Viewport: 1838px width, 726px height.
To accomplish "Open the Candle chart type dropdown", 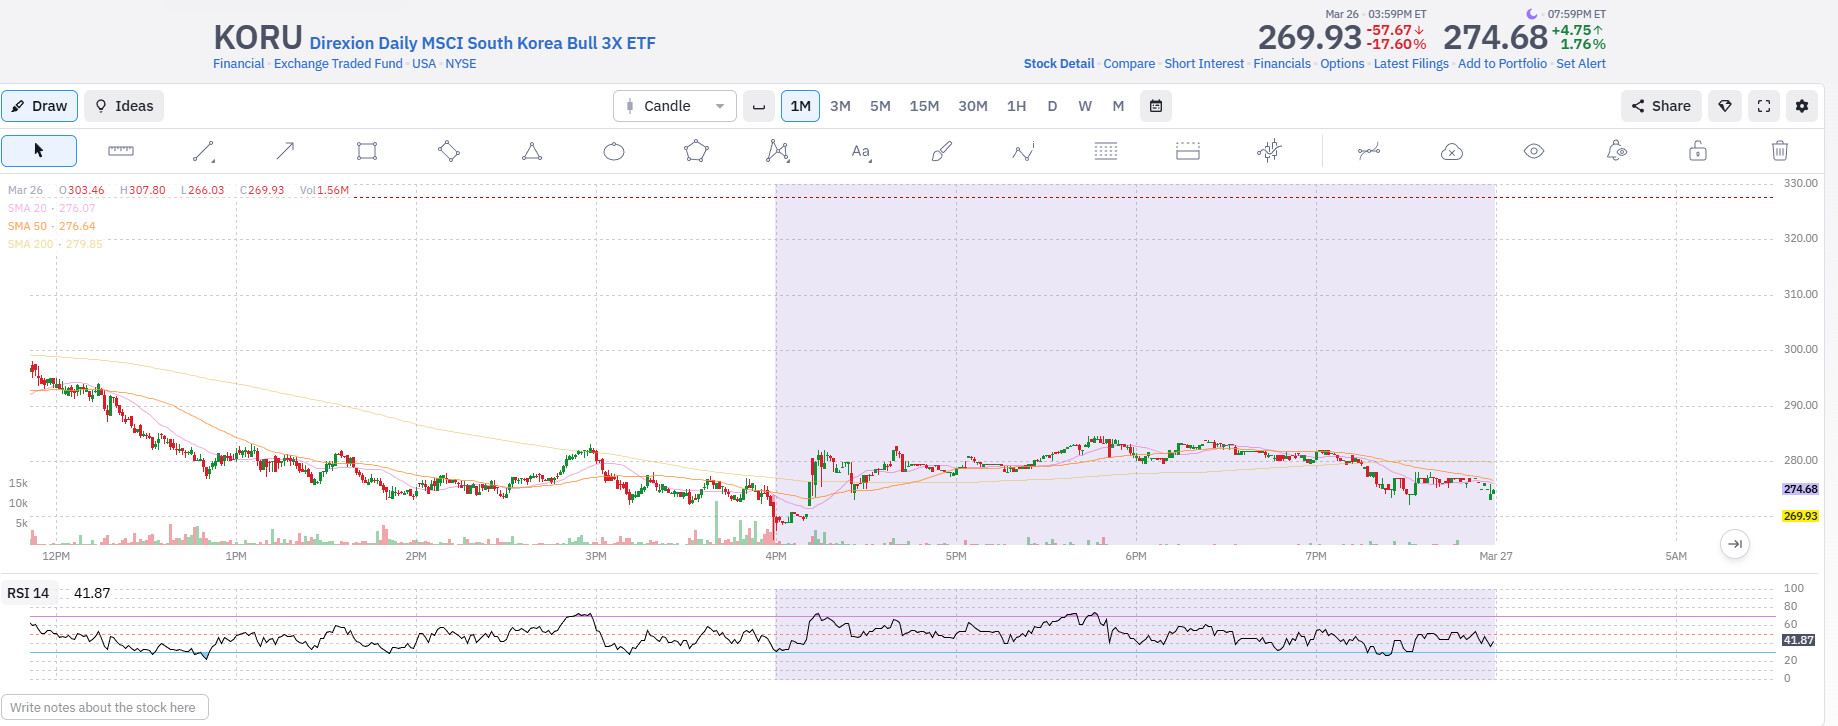I will coord(675,106).
